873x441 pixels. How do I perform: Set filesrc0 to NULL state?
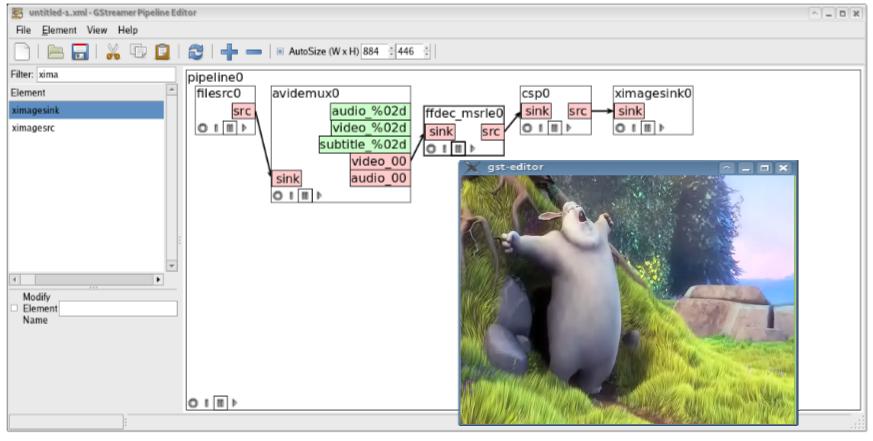(202, 128)
